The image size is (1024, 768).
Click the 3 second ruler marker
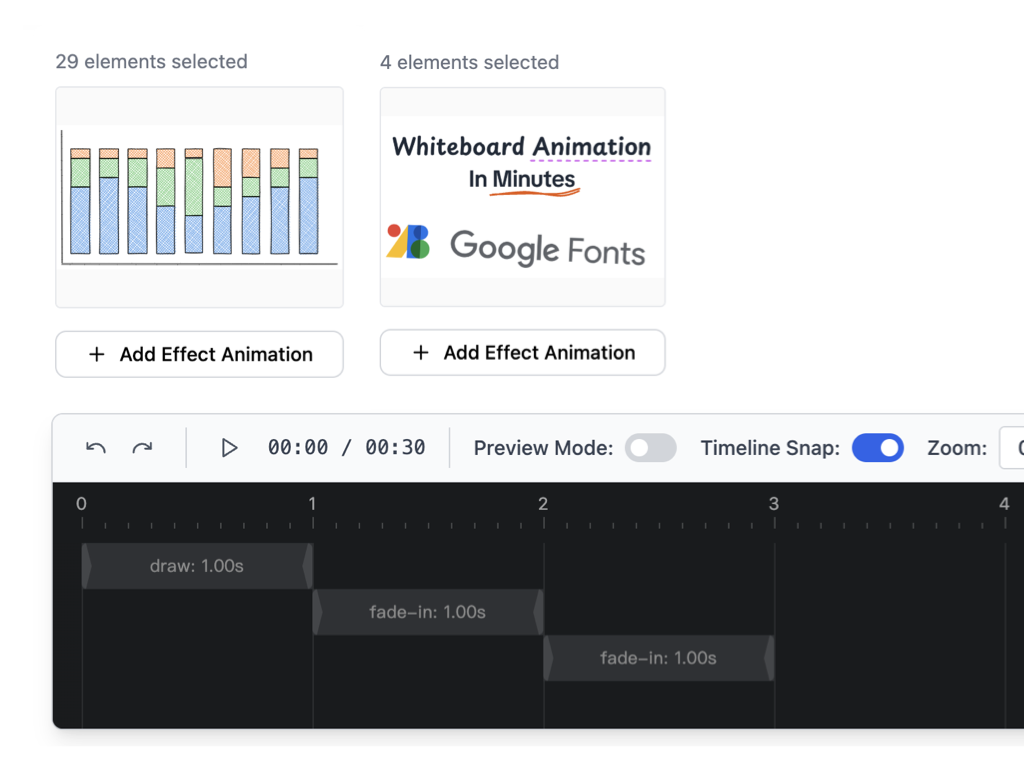(774, 504)
